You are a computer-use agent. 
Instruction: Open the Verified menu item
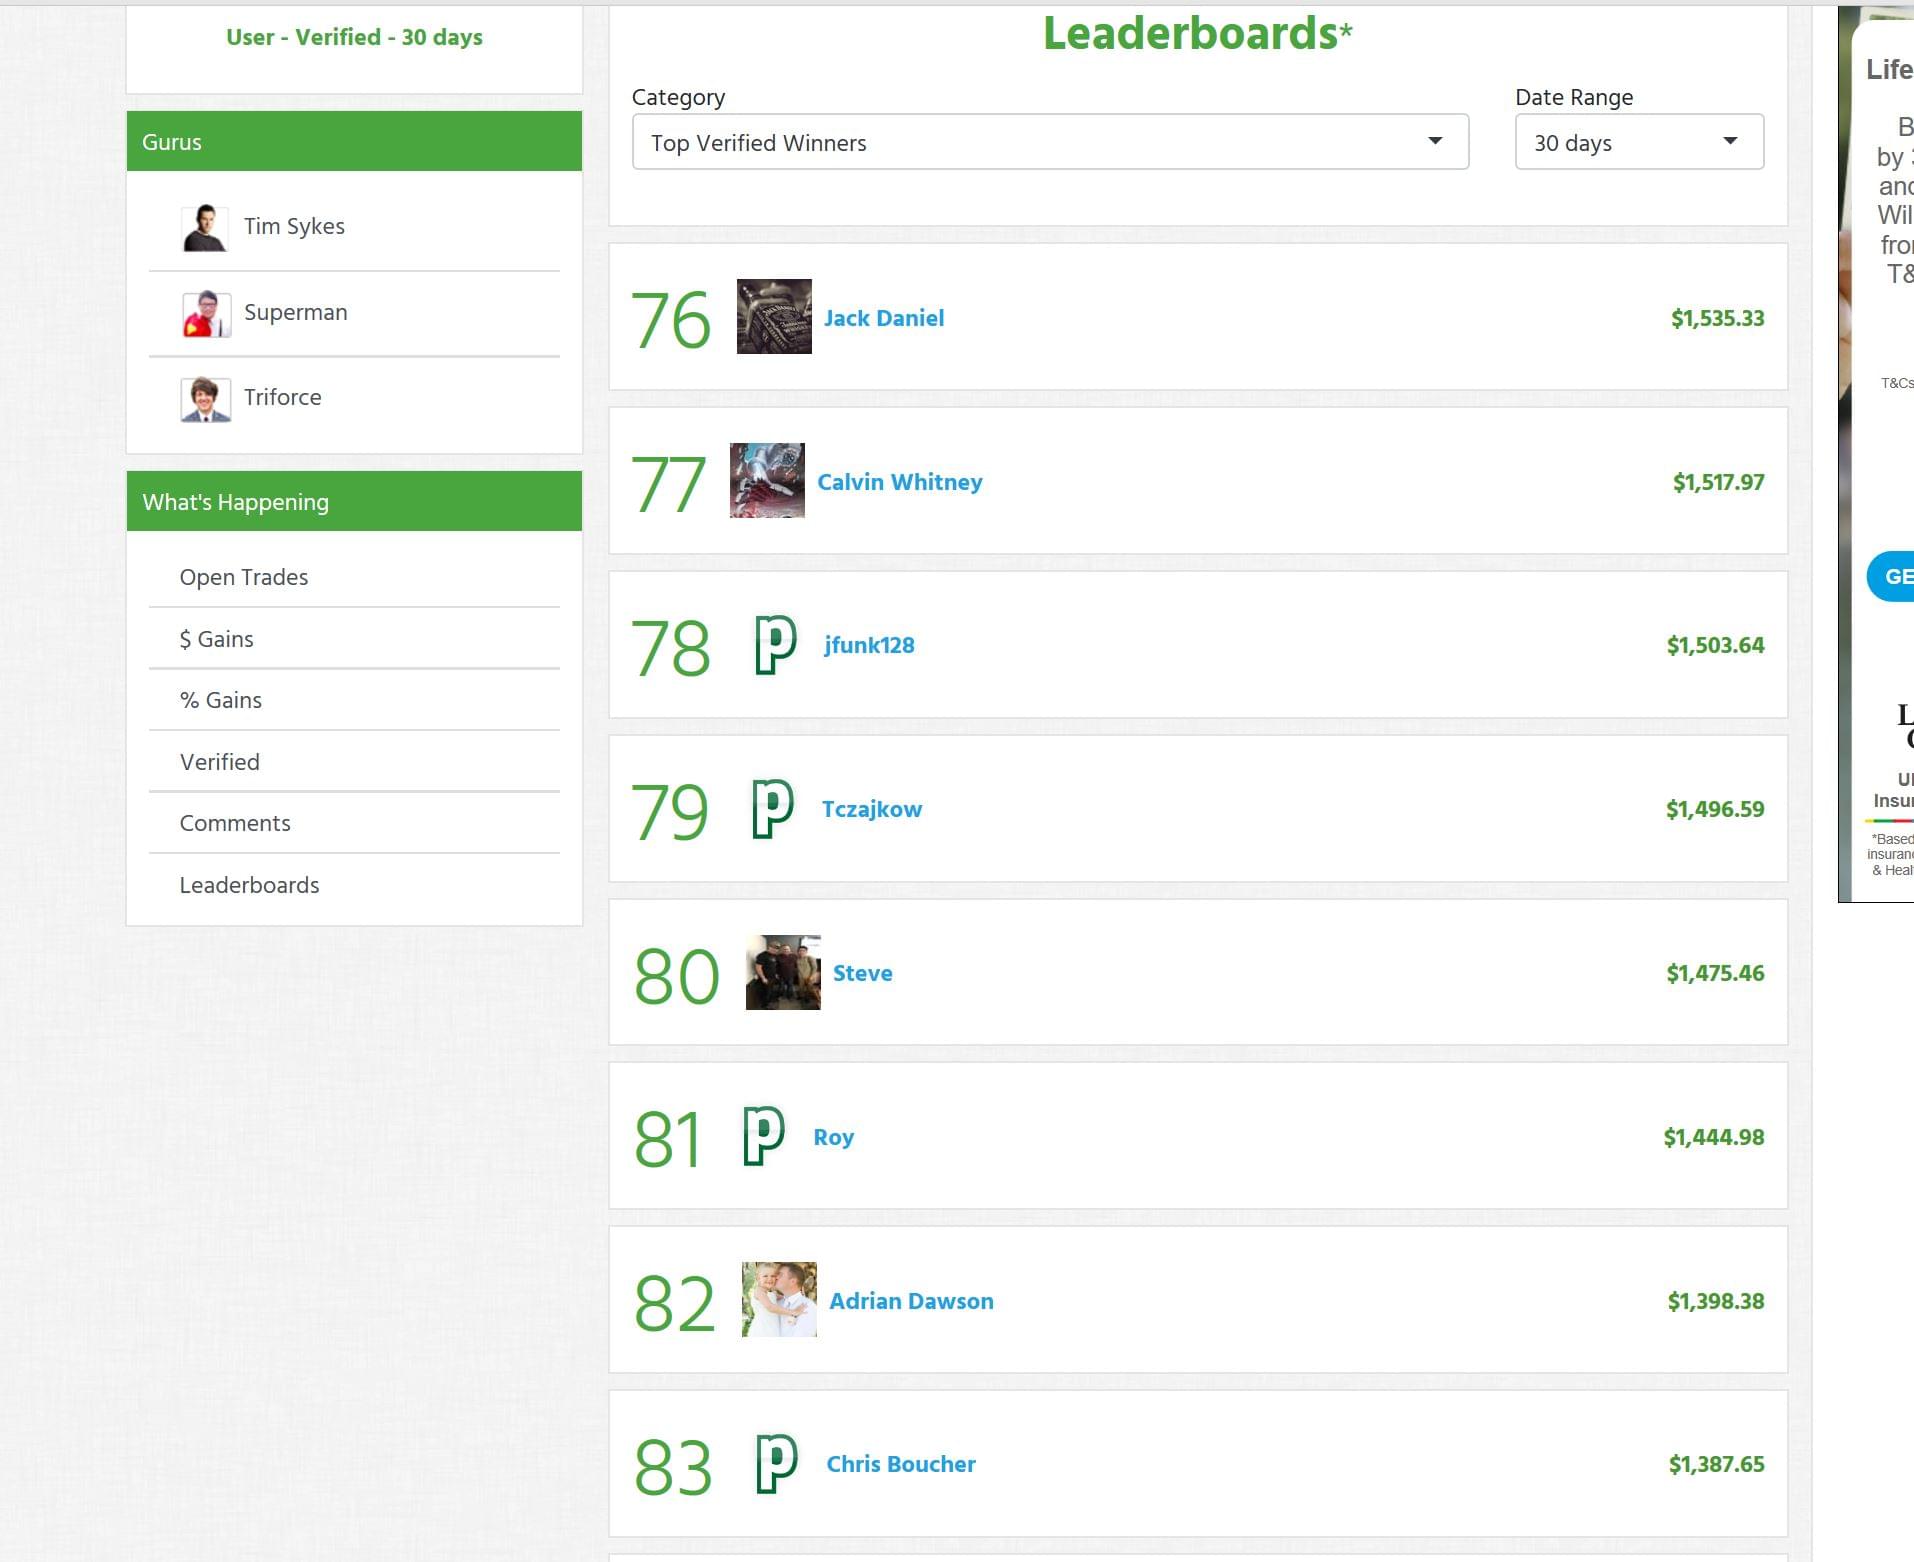[x=220, y=763]
